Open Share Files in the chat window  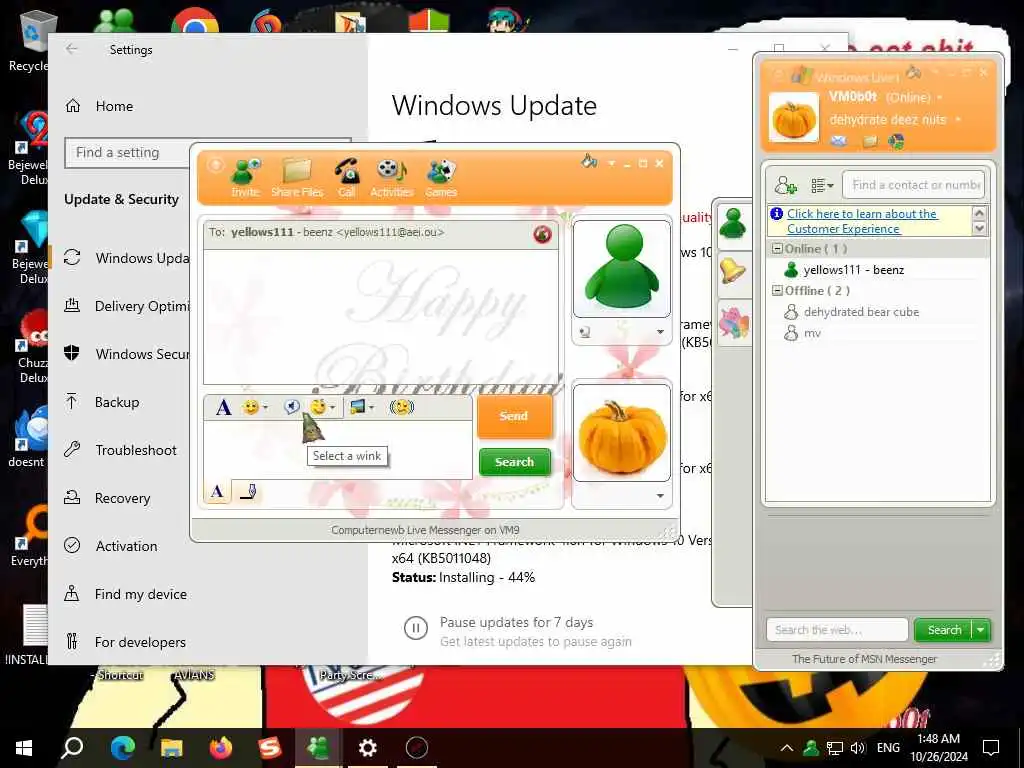(297, 178)
